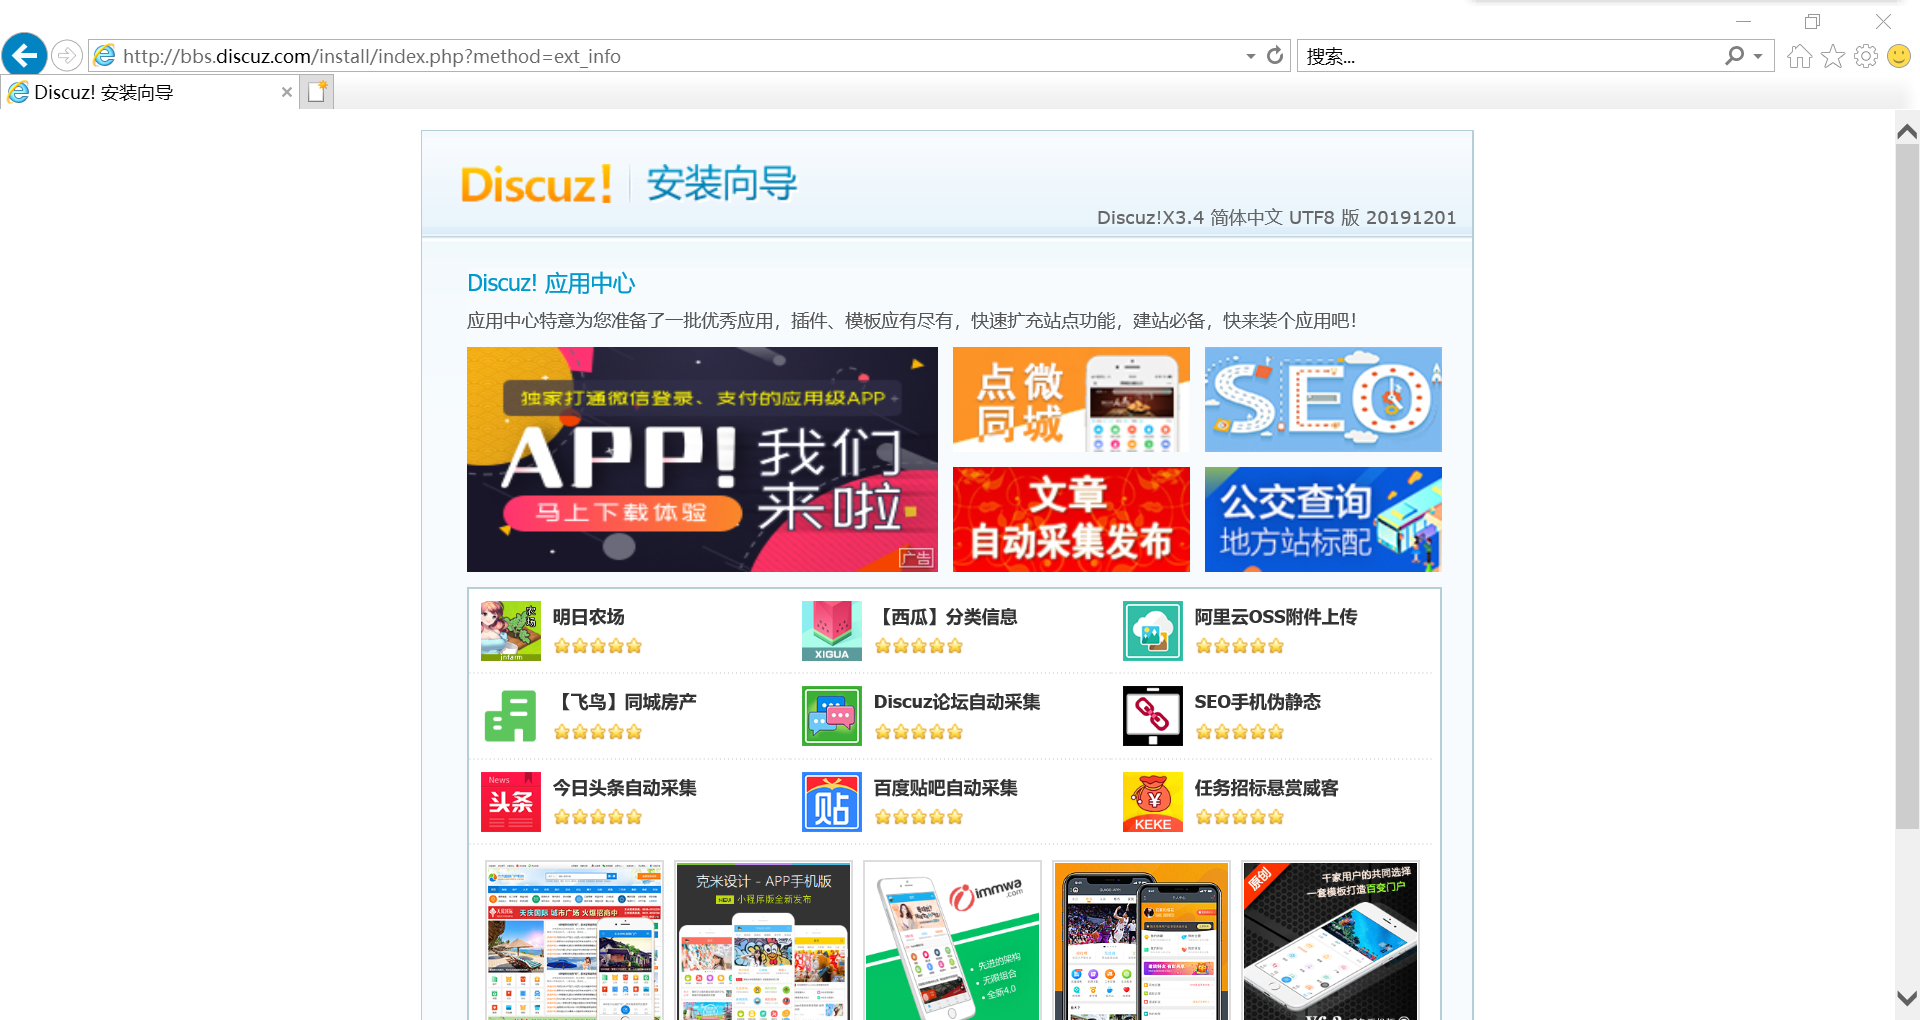Click the smiley feedback icon
1920x1020 pixels.
pyautogui.click(x=1899, y=56)
